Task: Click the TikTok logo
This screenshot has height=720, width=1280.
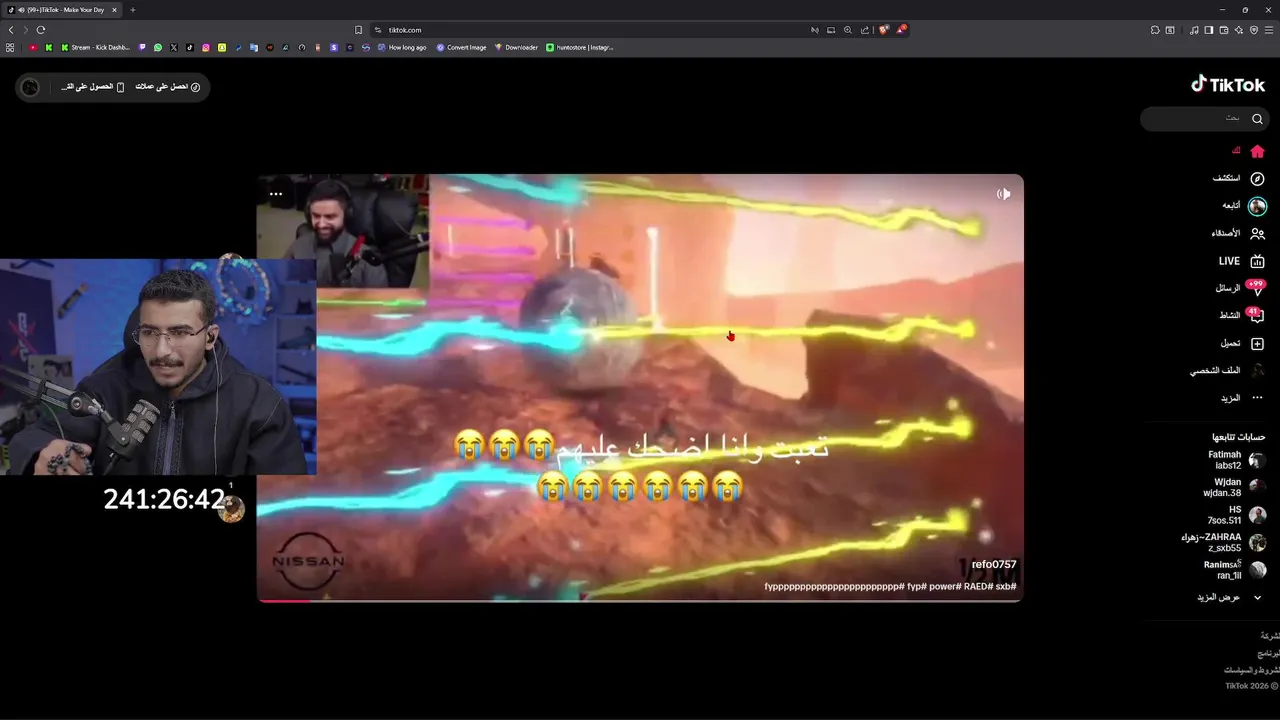Action: (1228, 85)
